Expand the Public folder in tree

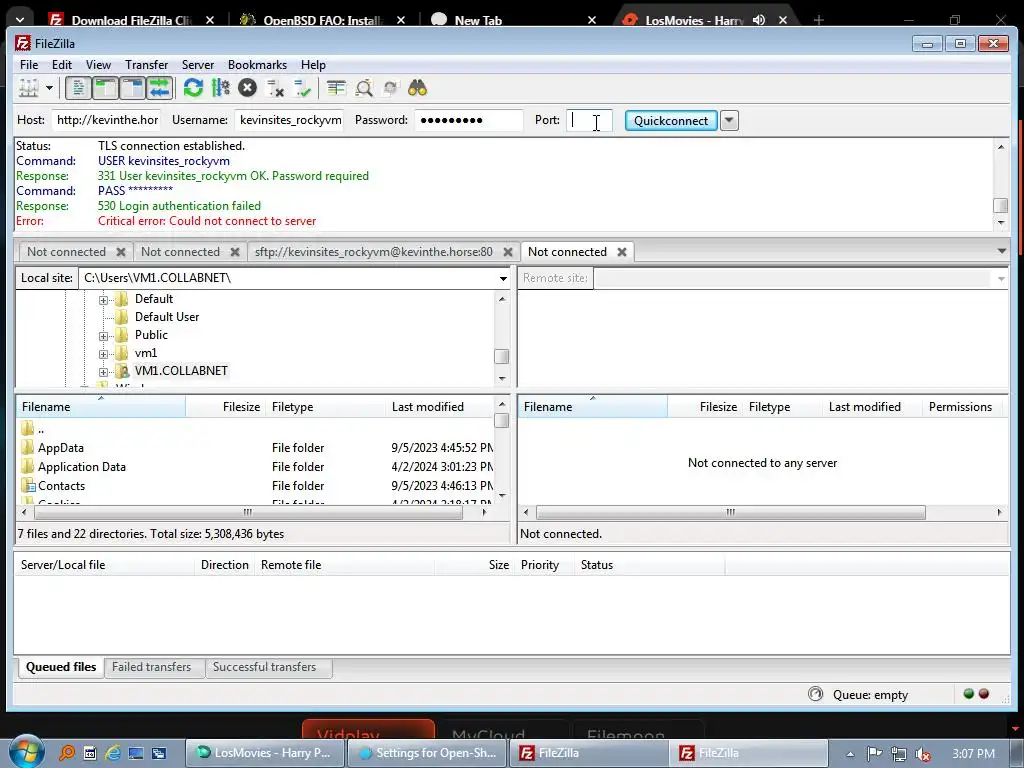pos(103,336)
